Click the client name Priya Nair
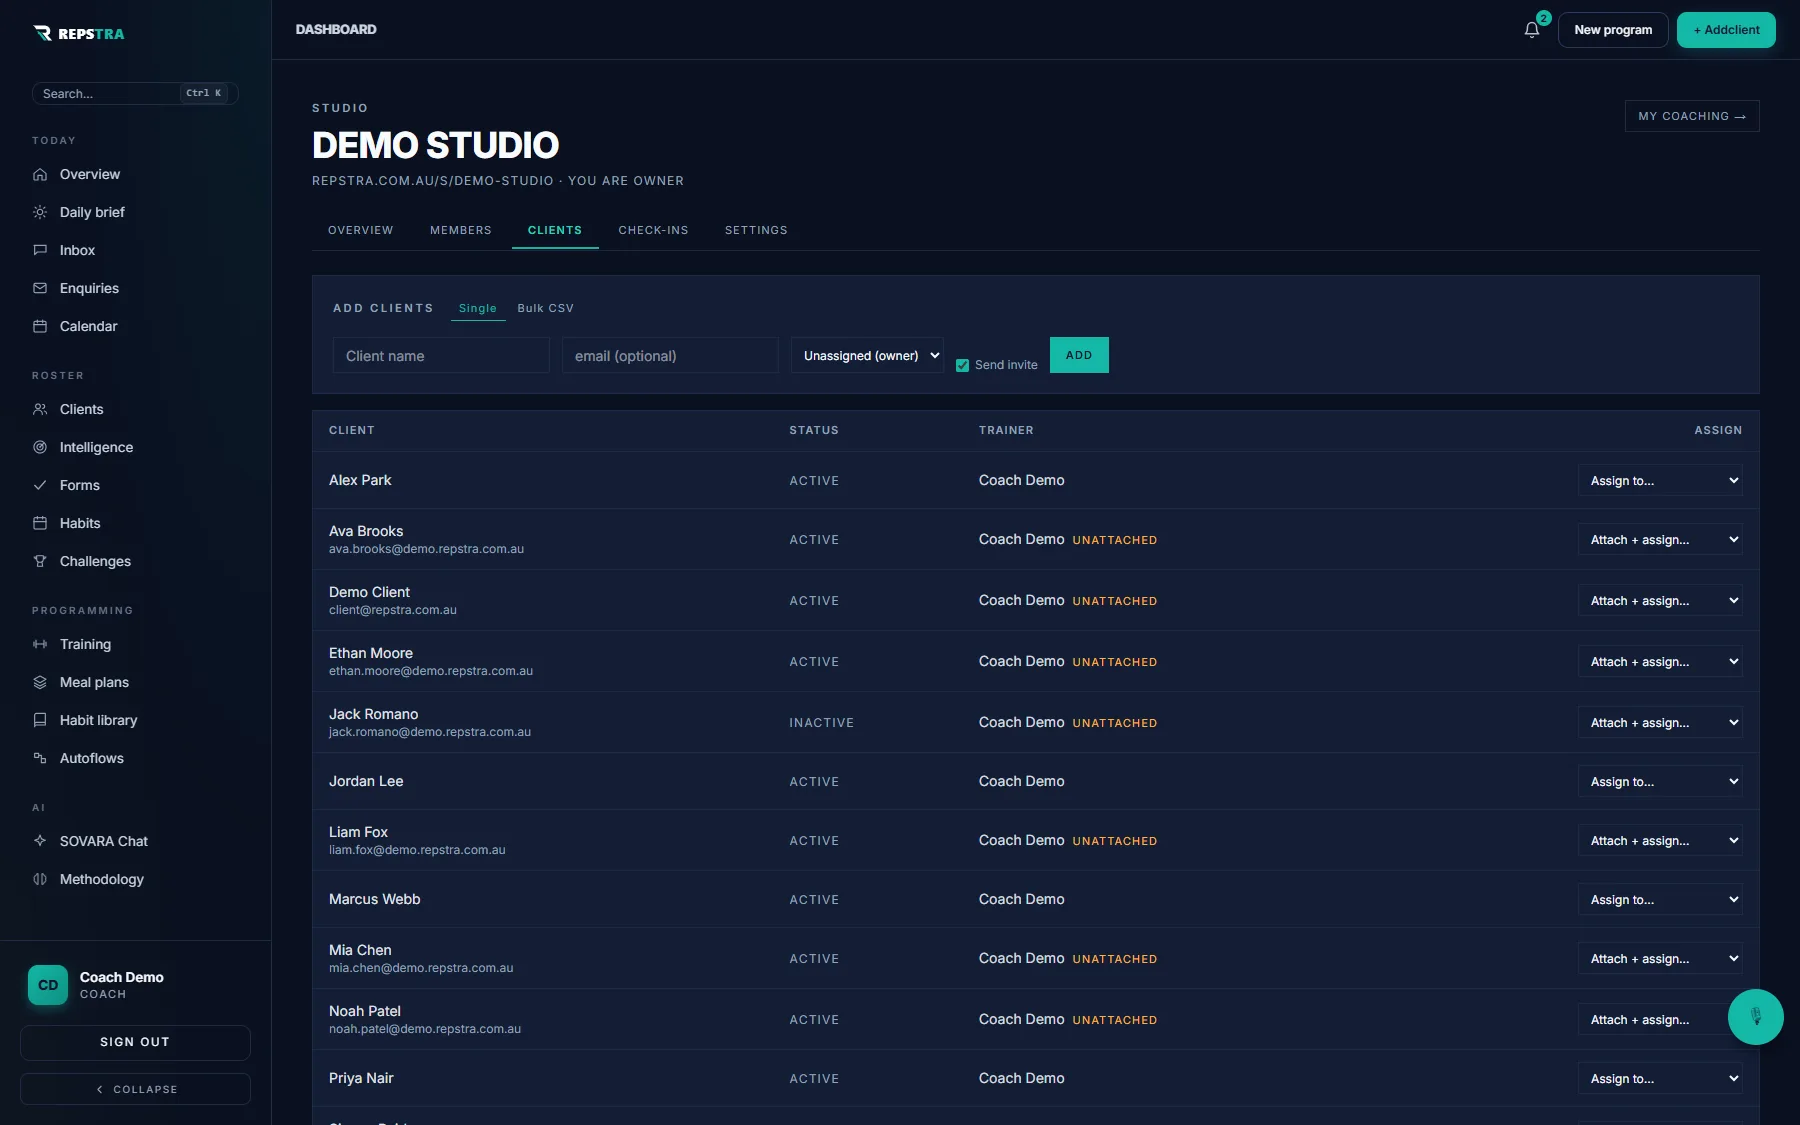This screenshot has width=1800, height=1125. tap(361, 1078)
